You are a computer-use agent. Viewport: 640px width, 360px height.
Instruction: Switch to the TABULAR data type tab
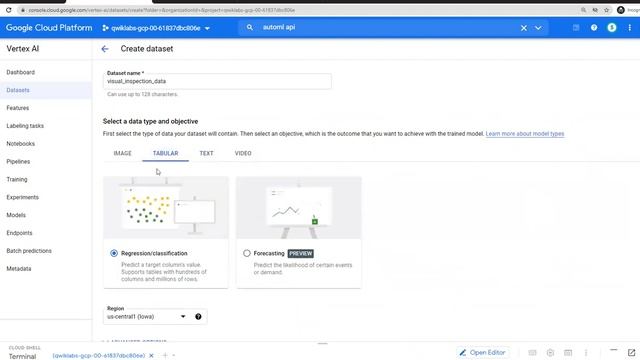(x=165, y=153)
